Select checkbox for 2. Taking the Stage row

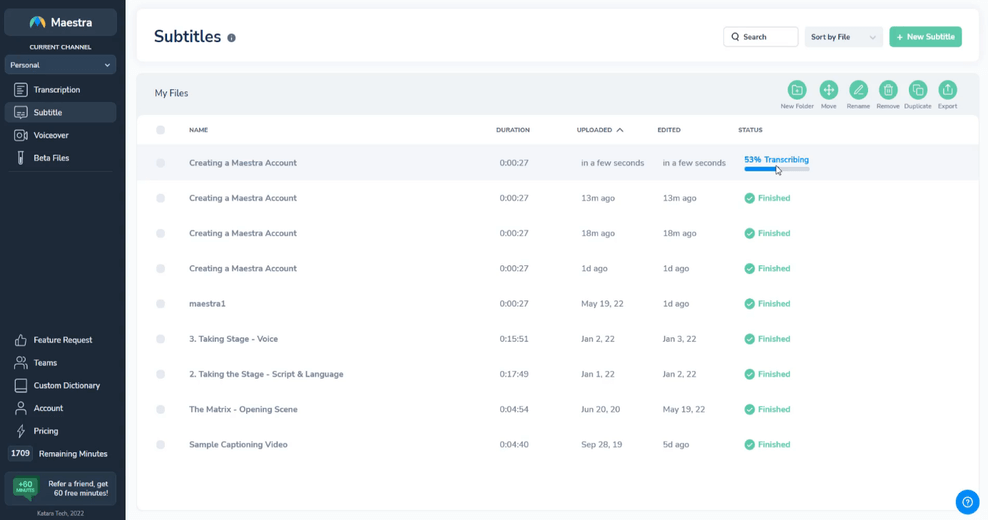[161, 374]
